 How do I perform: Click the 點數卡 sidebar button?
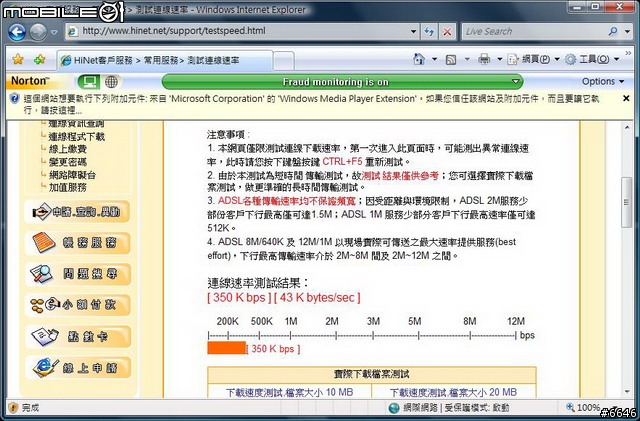[x=77, y=336]
